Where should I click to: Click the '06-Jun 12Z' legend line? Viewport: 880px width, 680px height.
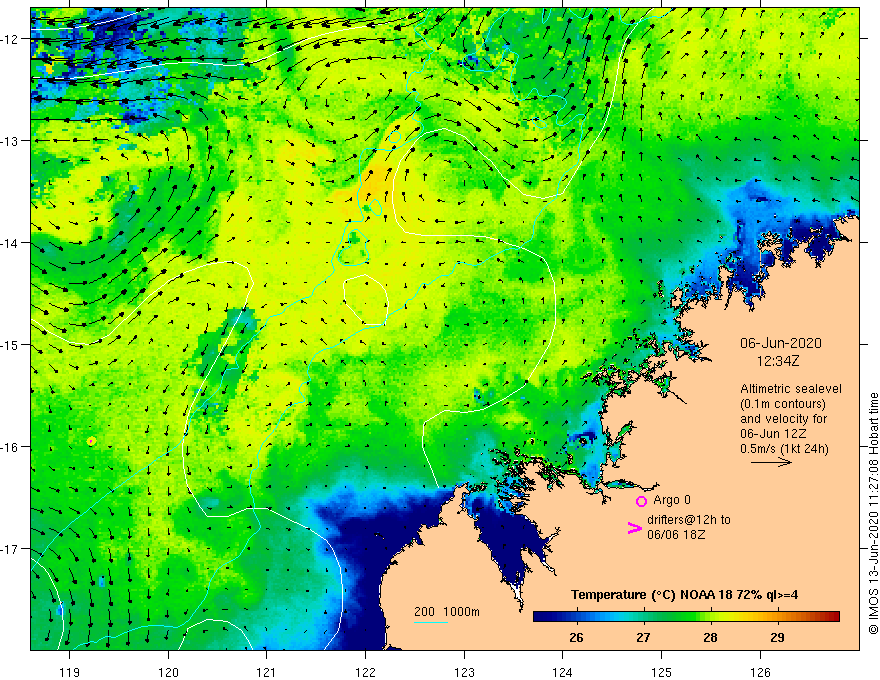pyautogui.click(x=773, y=434)
